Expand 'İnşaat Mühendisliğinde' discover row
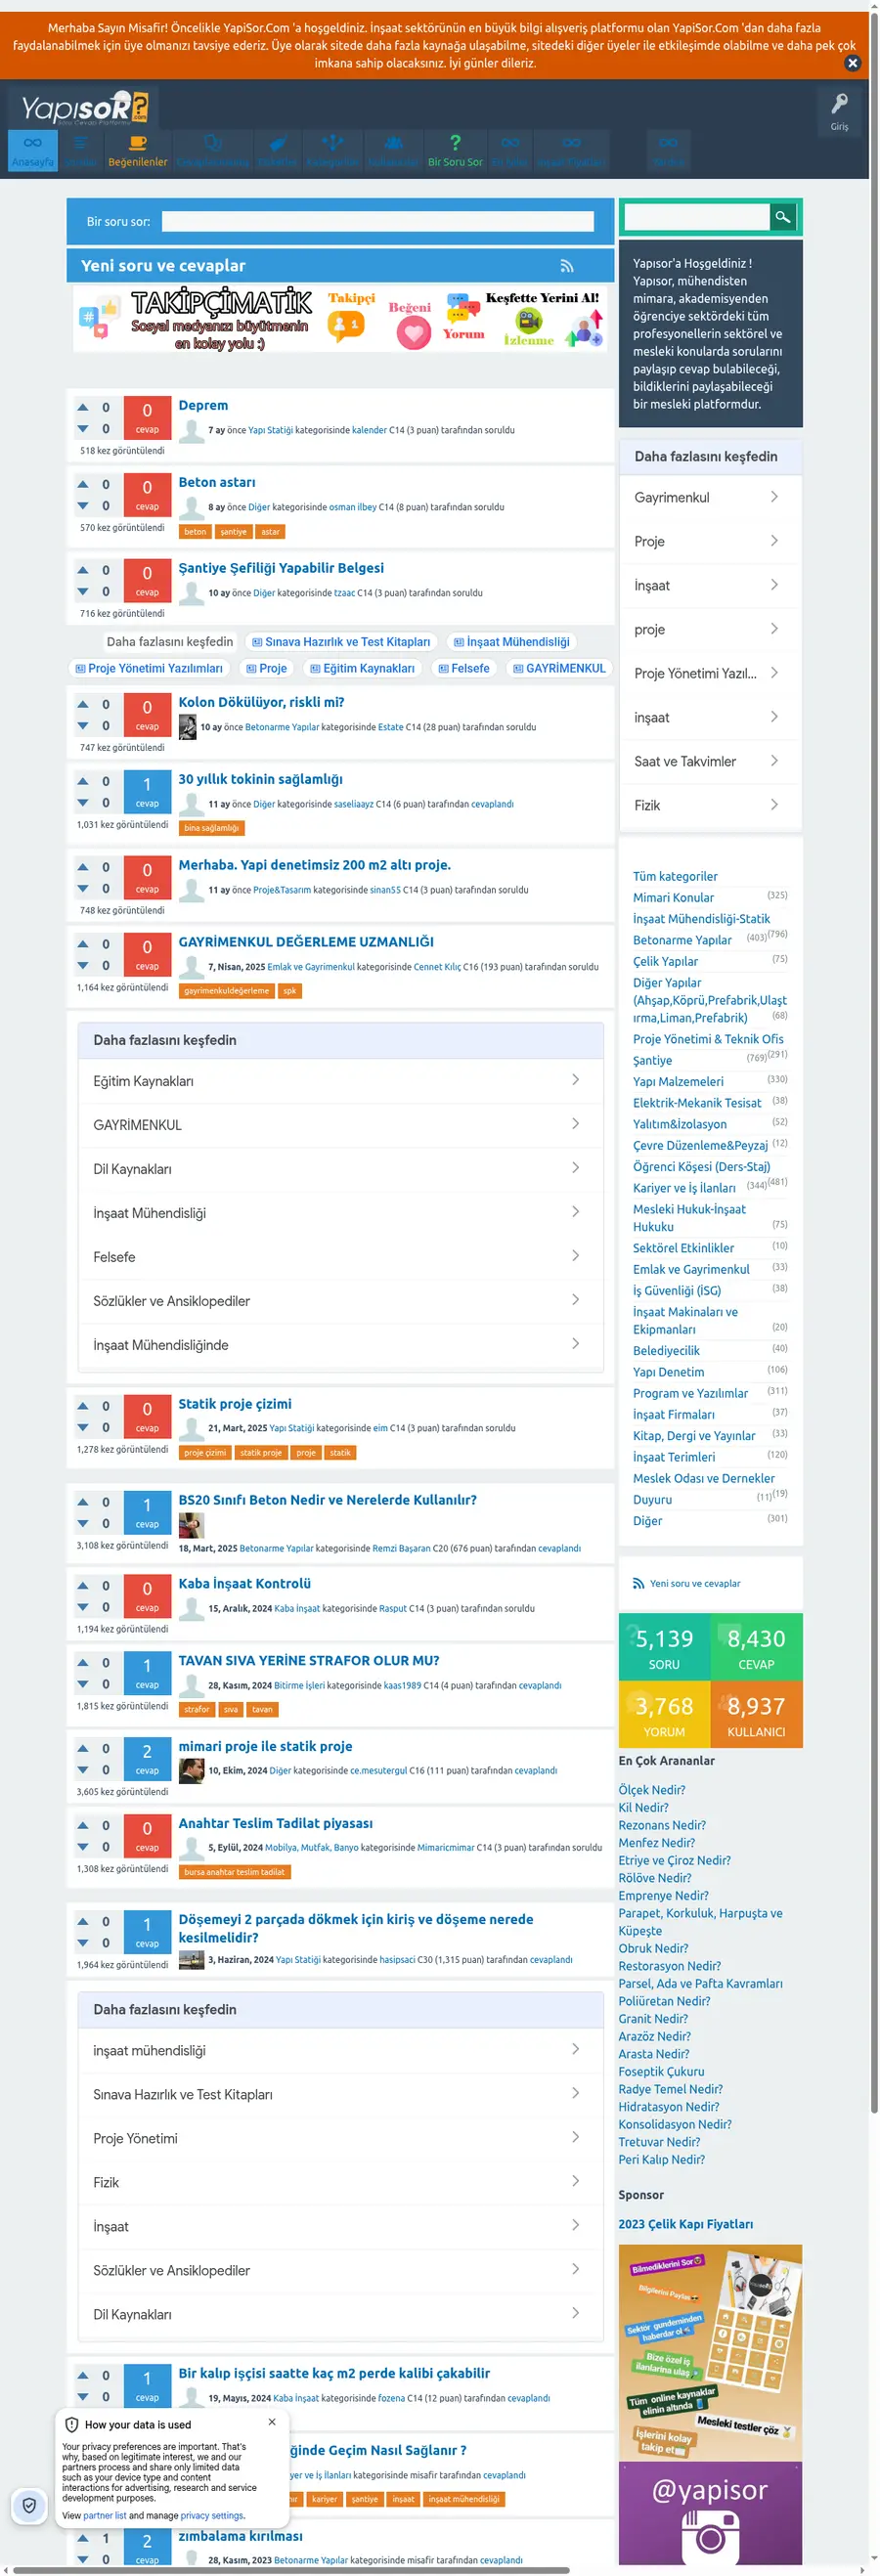 [340, 1345]
